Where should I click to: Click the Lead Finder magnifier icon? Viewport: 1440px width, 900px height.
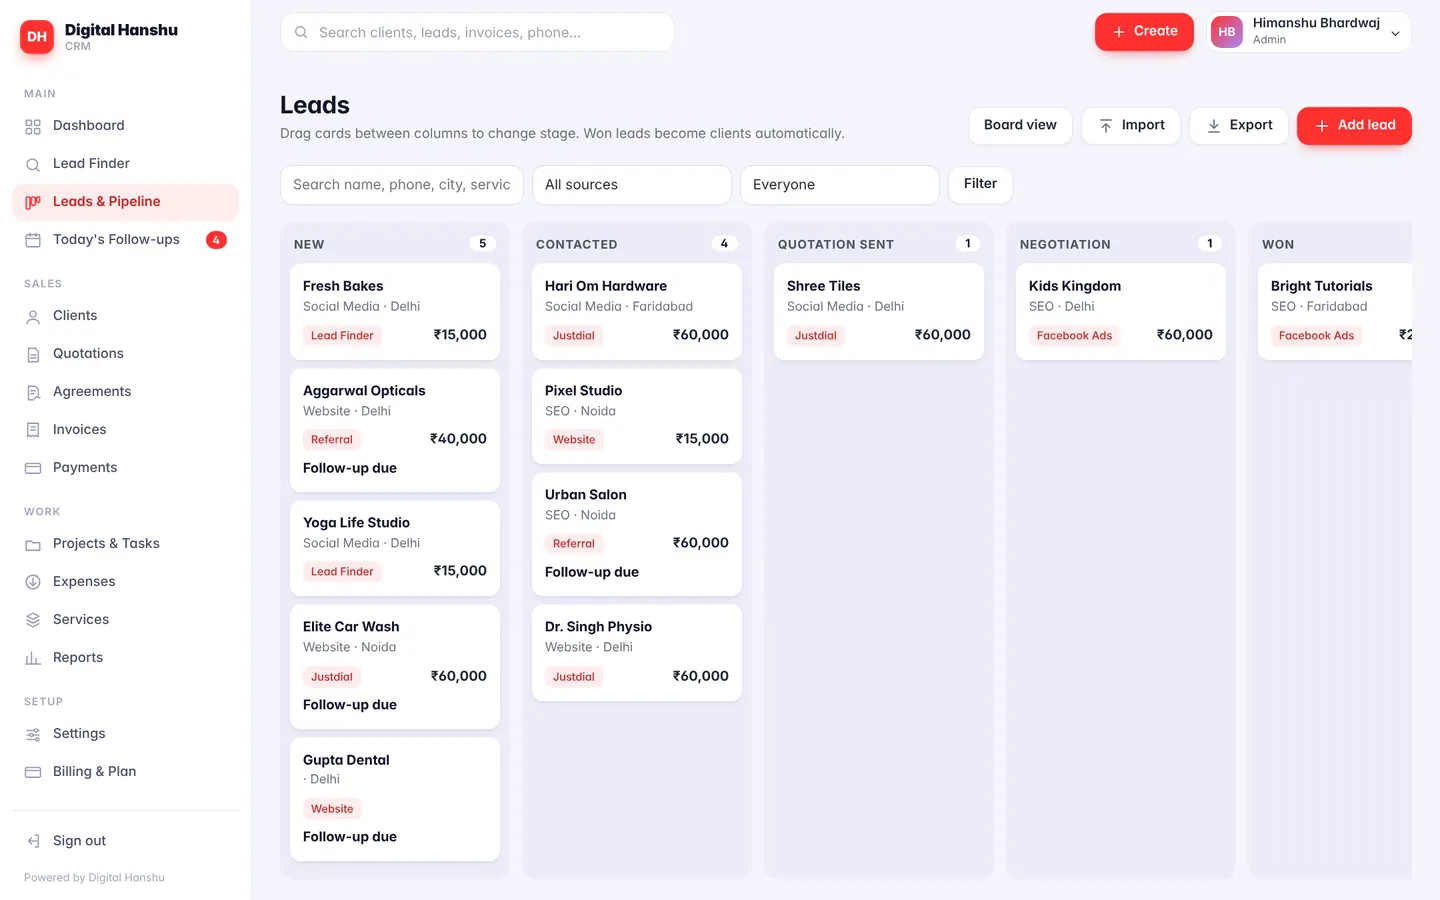[33, 164]
